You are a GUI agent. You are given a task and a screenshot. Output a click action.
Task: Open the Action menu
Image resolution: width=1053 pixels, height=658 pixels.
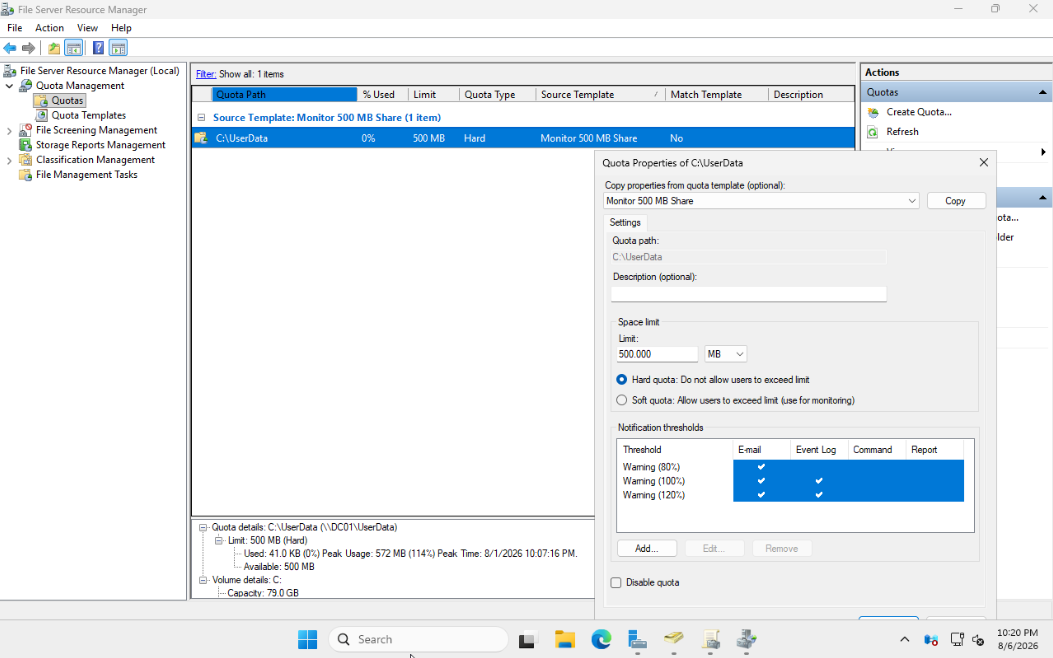pyautogui.click(x=50, y=28)
